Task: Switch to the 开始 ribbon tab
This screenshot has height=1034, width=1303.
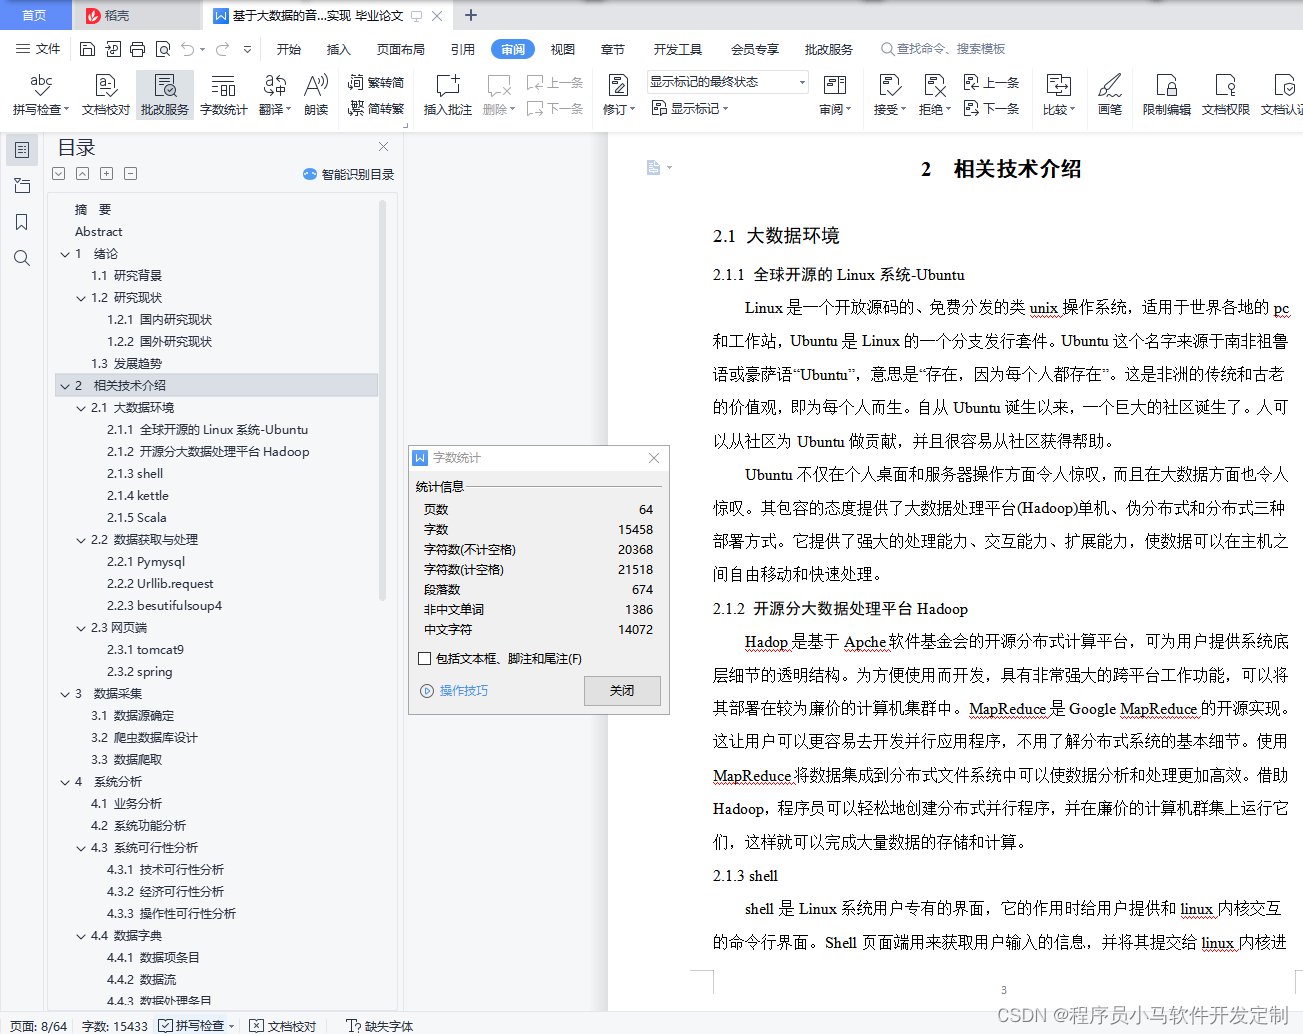Action: coord(289,49)
